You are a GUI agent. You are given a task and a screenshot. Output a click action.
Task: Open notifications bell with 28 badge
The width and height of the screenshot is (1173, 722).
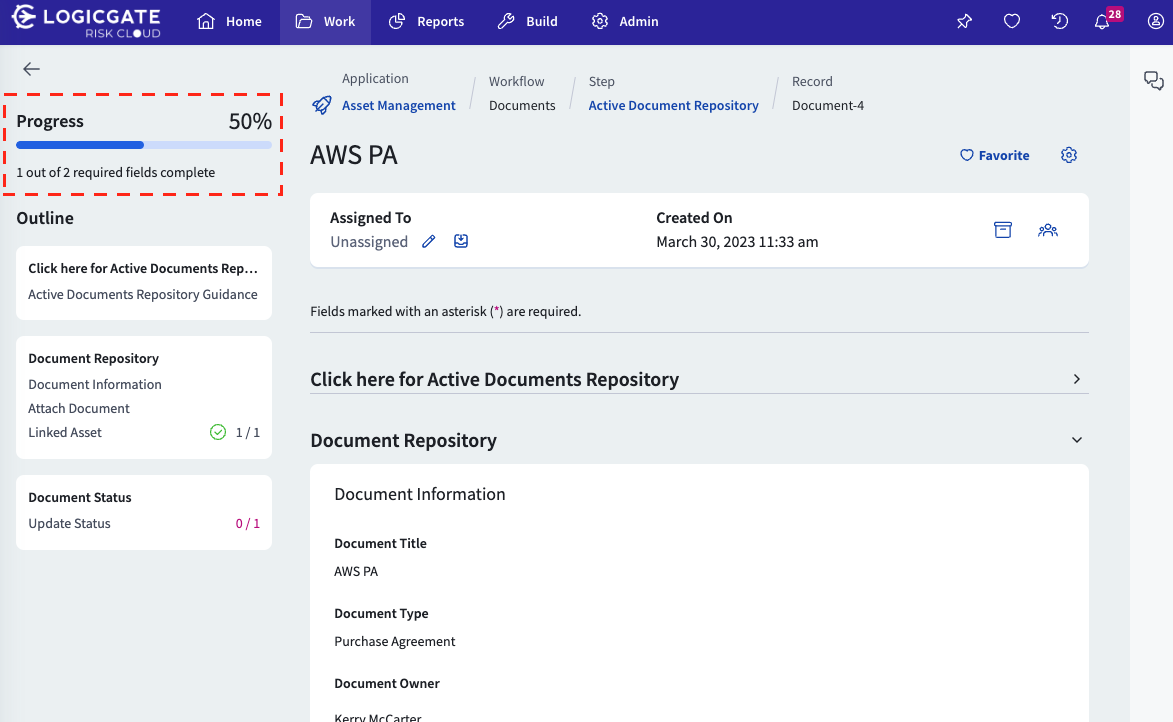(x=1103, y=22)
